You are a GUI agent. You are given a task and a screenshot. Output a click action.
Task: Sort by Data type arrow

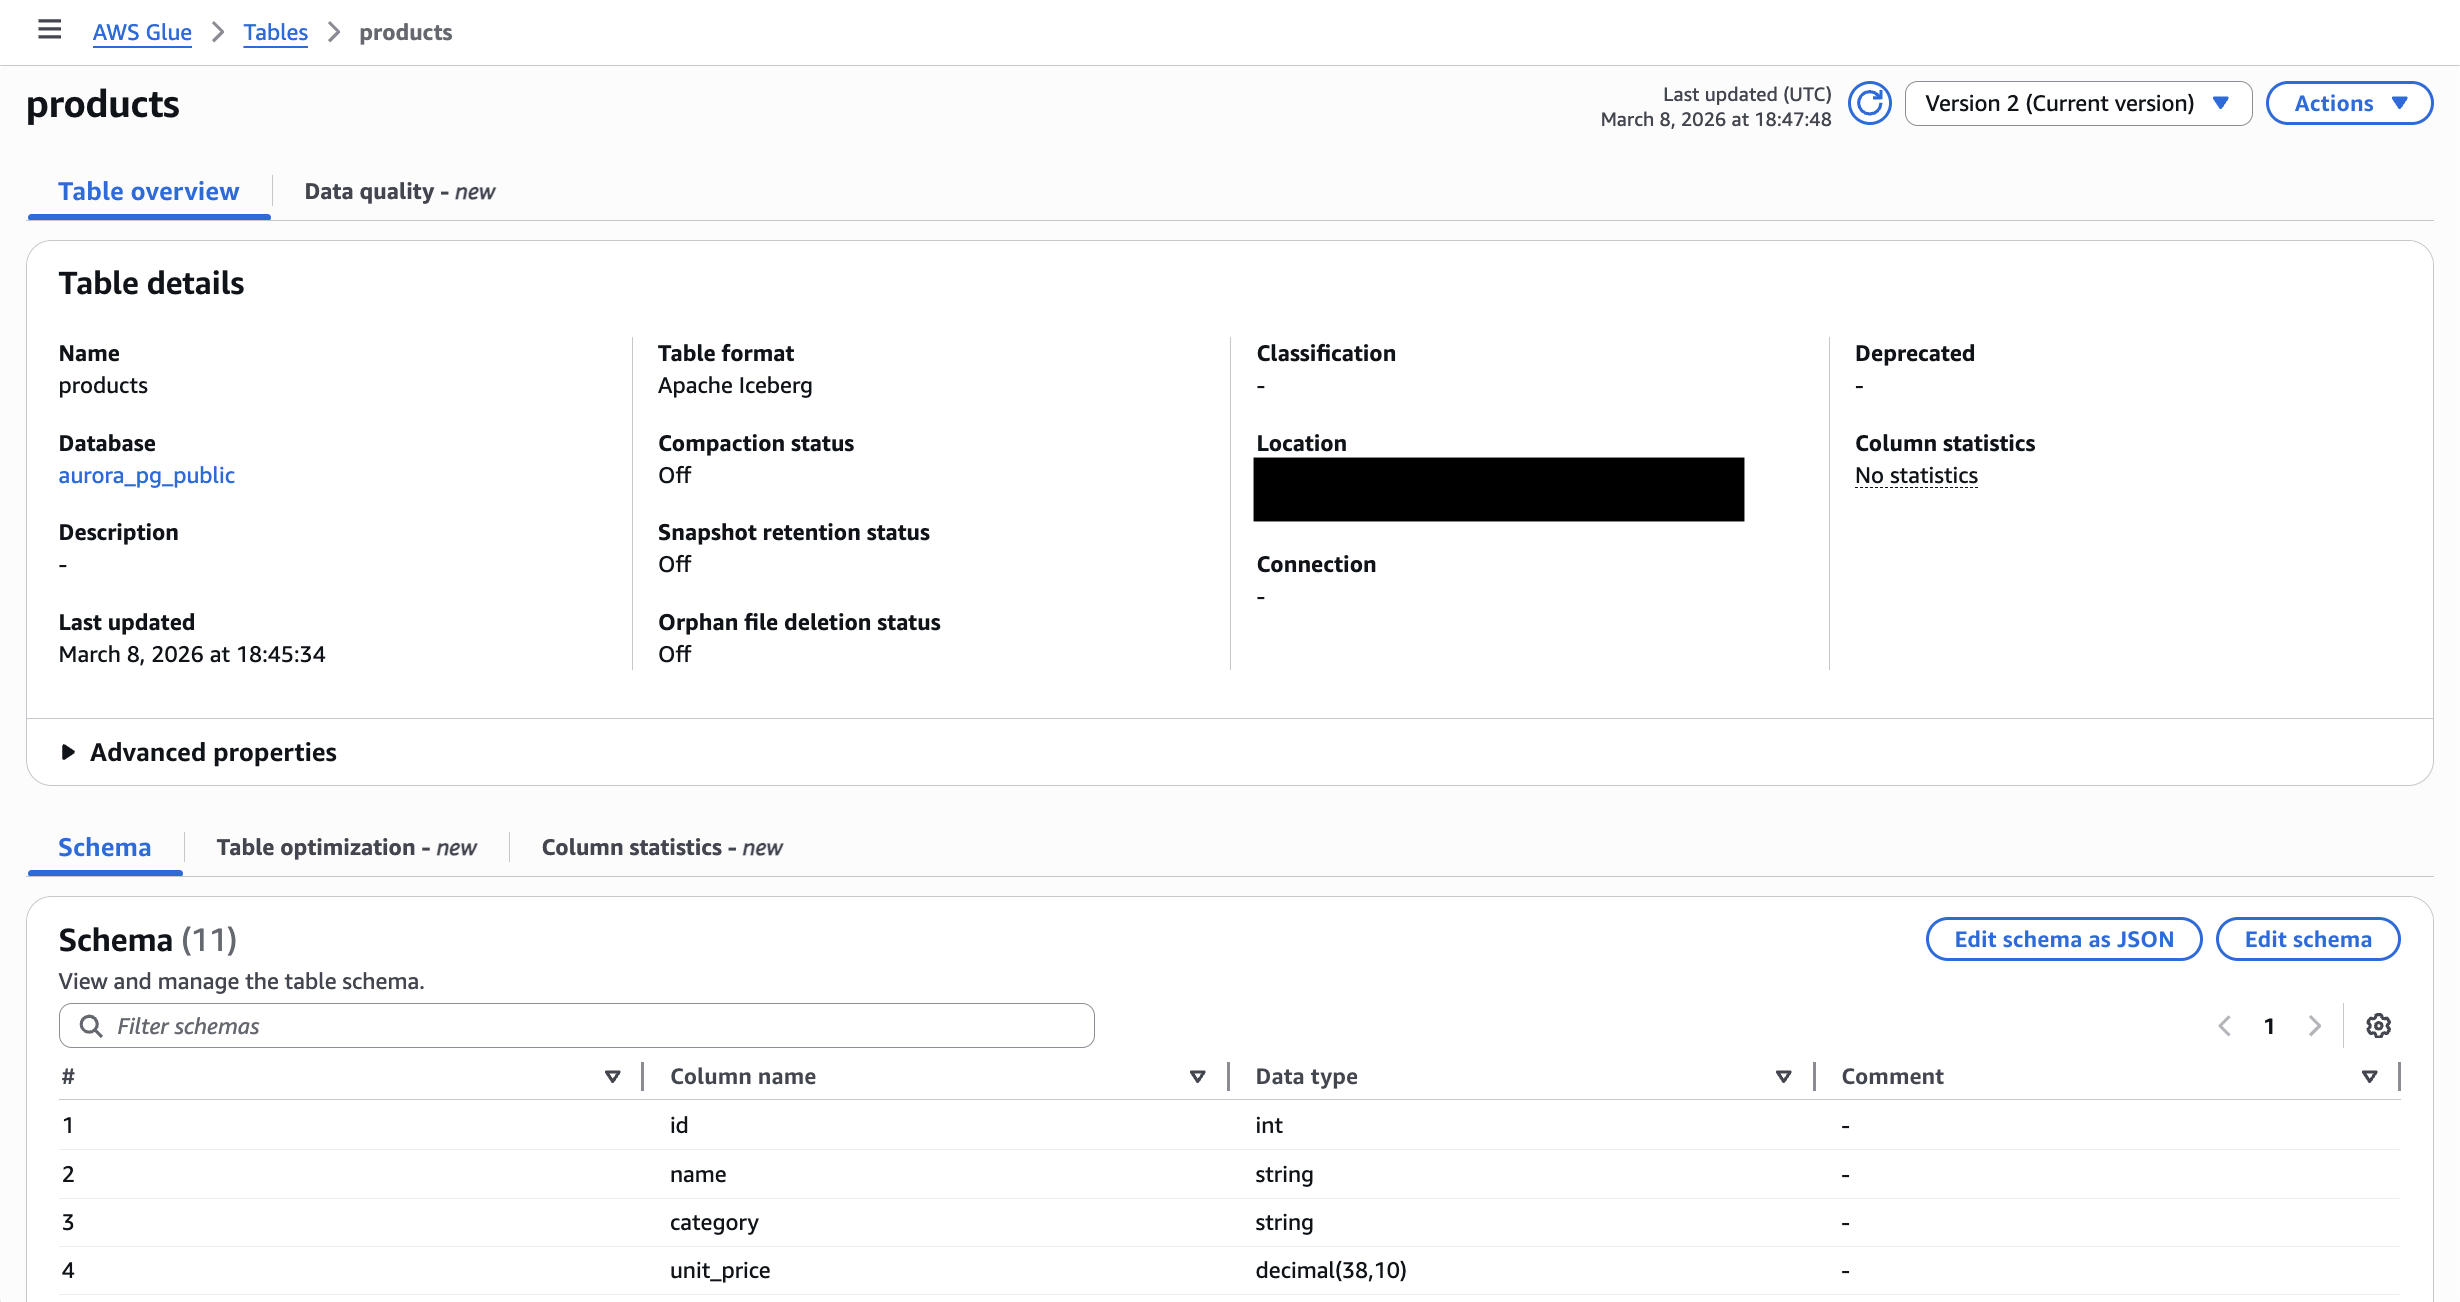(1783, 1077)
